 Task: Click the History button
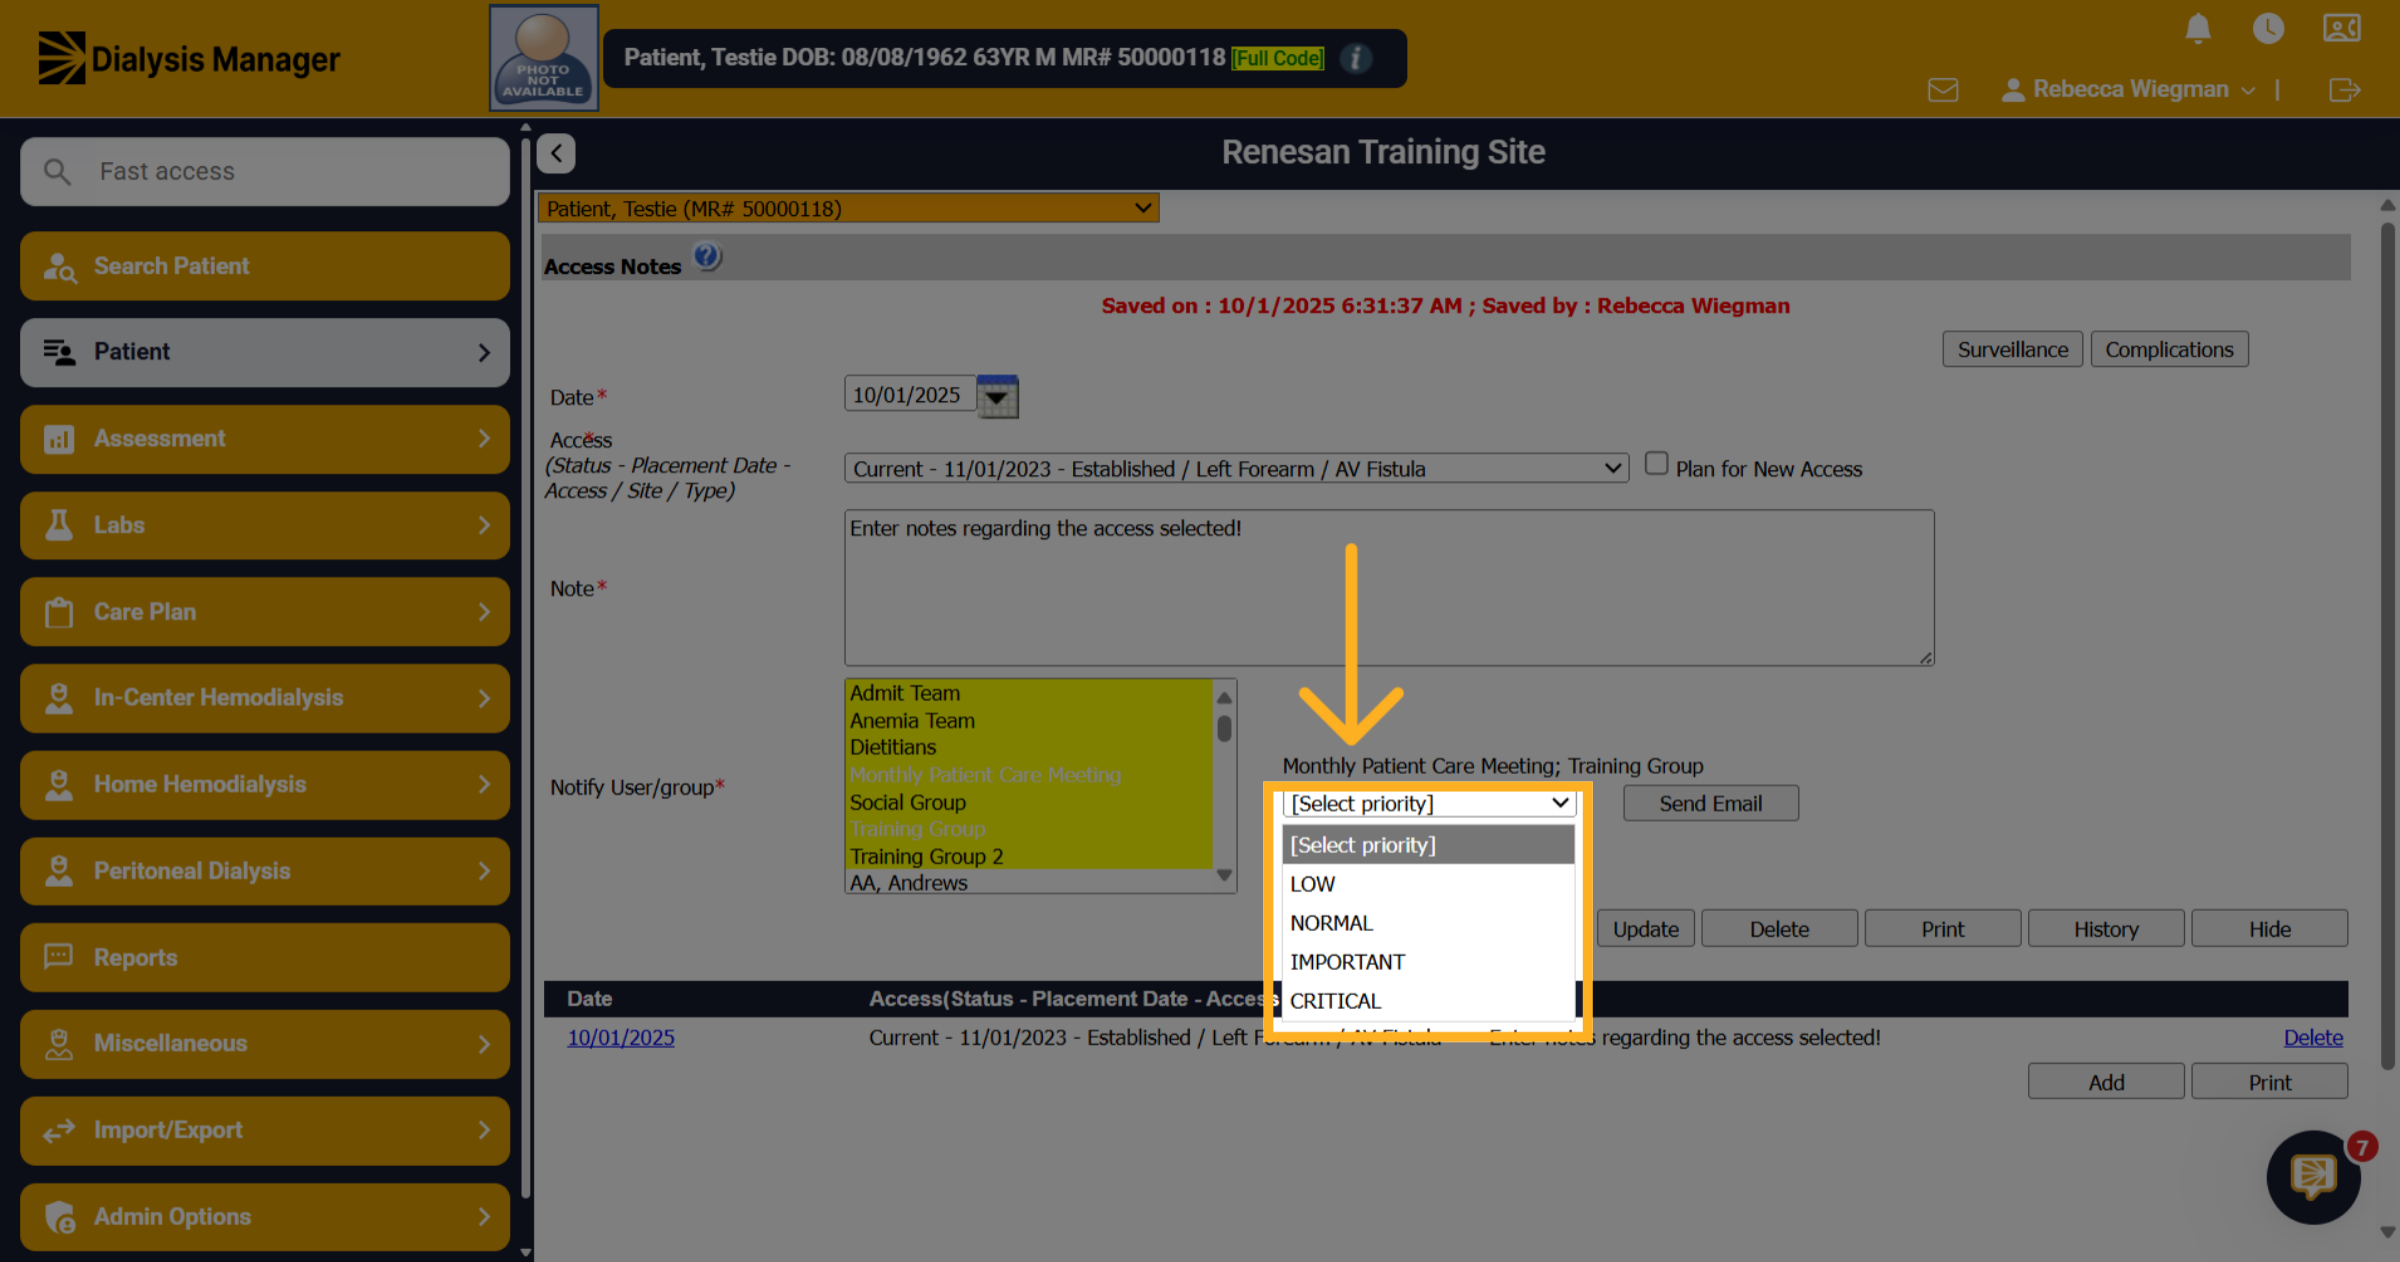tap(2106, 929)
